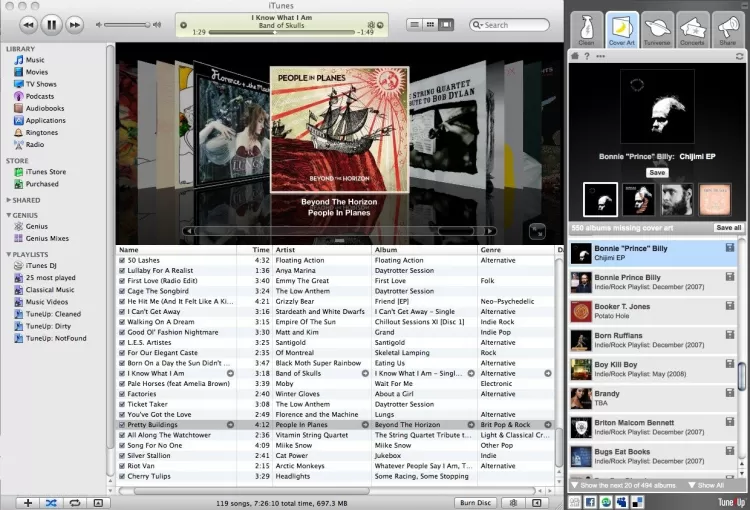Collapse the Genius section

[x=9, y=215]
